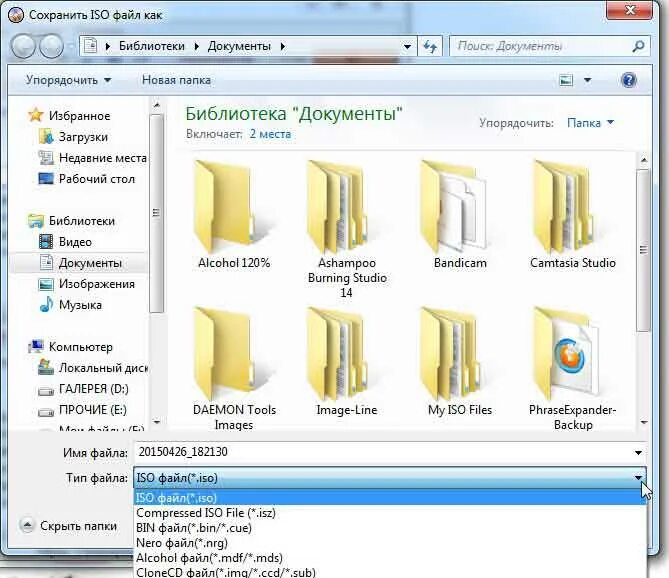Select the ПРОЧИЕ (E:) drive
The width and height of the screenshot is (669, 578).
93,410
